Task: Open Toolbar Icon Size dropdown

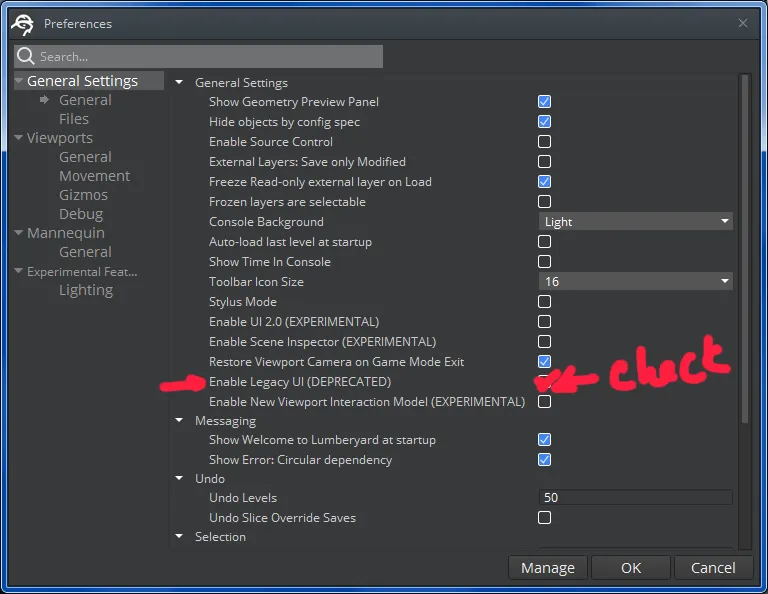Action: click(x=636, y=282)
